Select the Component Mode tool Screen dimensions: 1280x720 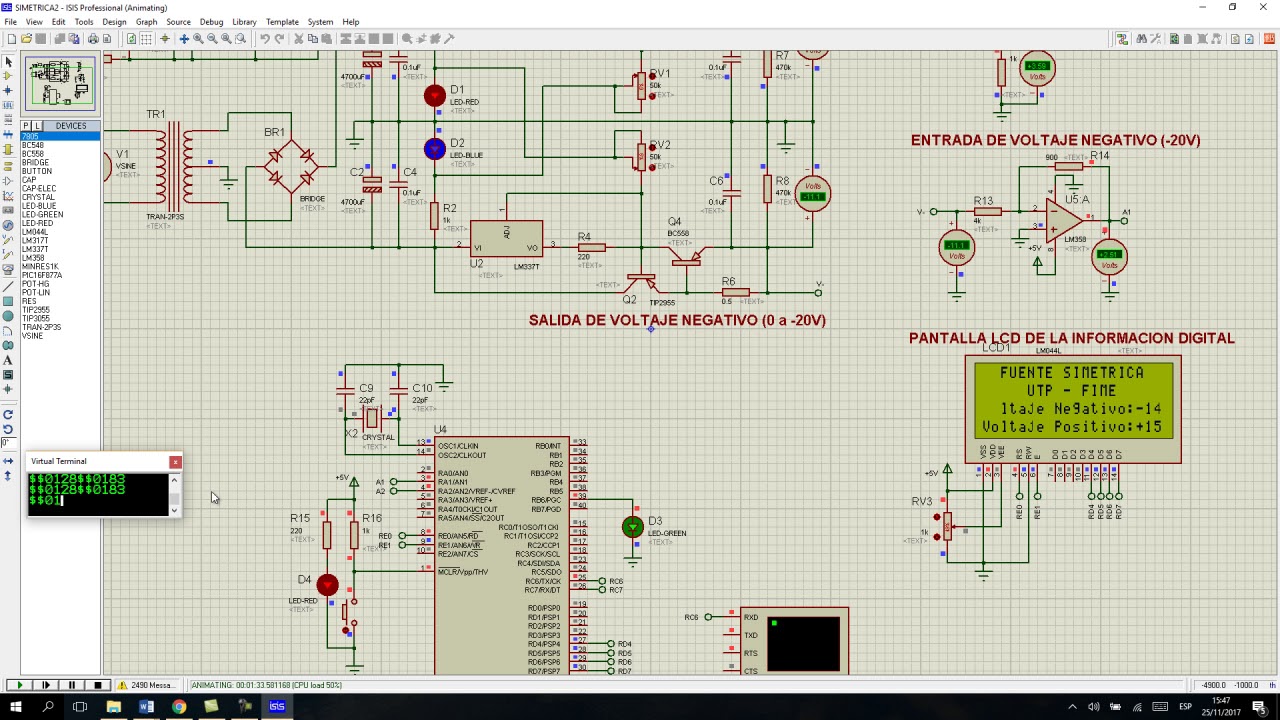8,76
